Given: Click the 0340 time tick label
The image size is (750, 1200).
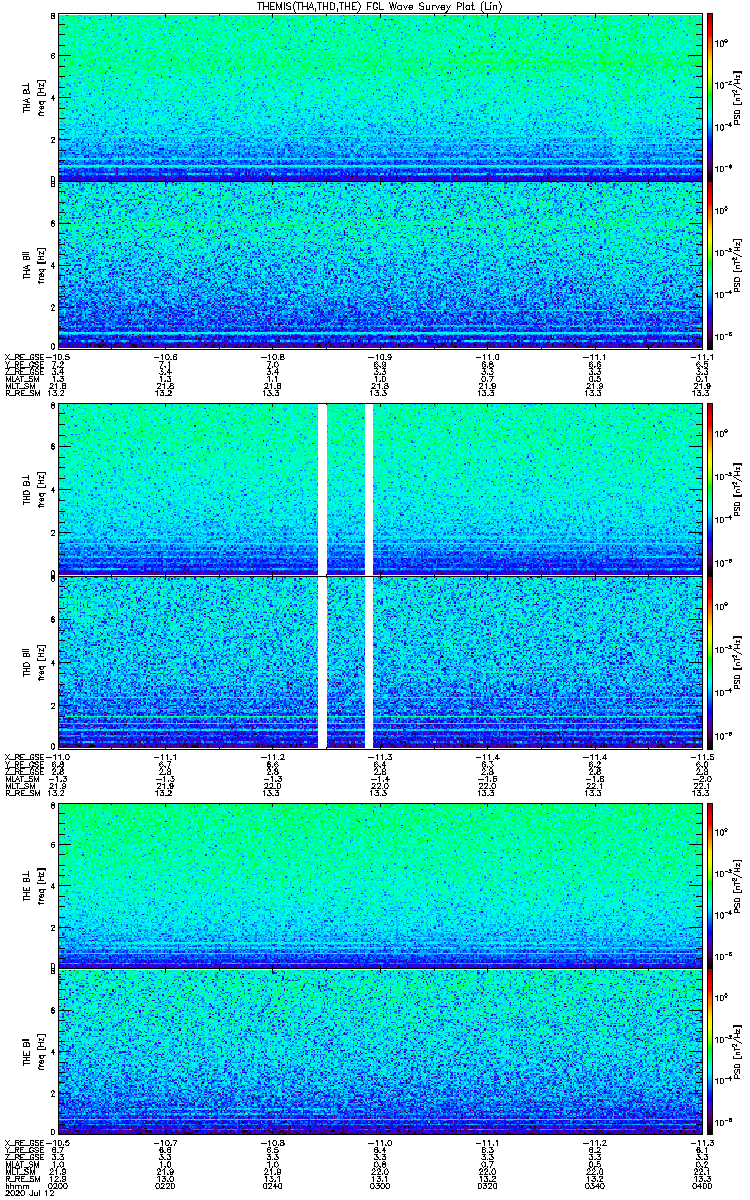Looking at the screenshot, I should point(594,1186).
